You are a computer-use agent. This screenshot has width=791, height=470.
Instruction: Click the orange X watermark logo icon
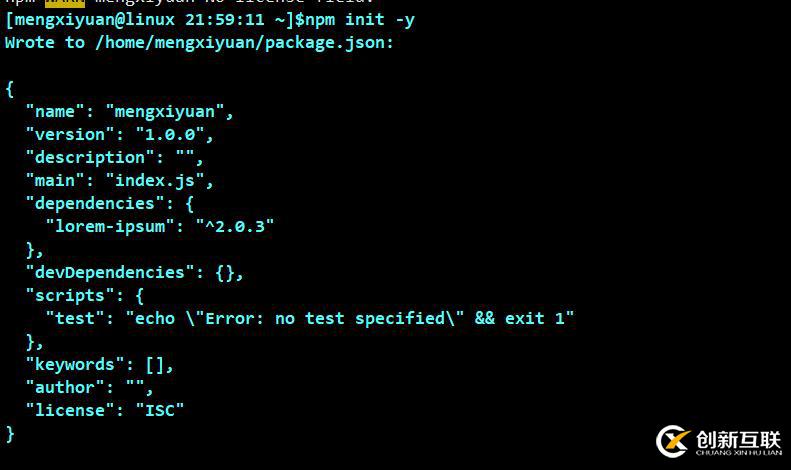[673, 441]
